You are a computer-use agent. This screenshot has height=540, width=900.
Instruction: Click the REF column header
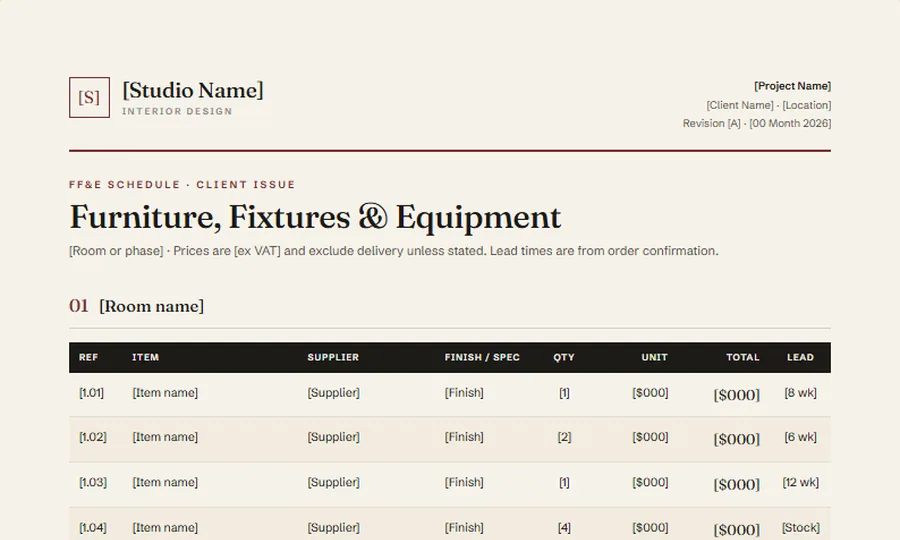[88, 358]
